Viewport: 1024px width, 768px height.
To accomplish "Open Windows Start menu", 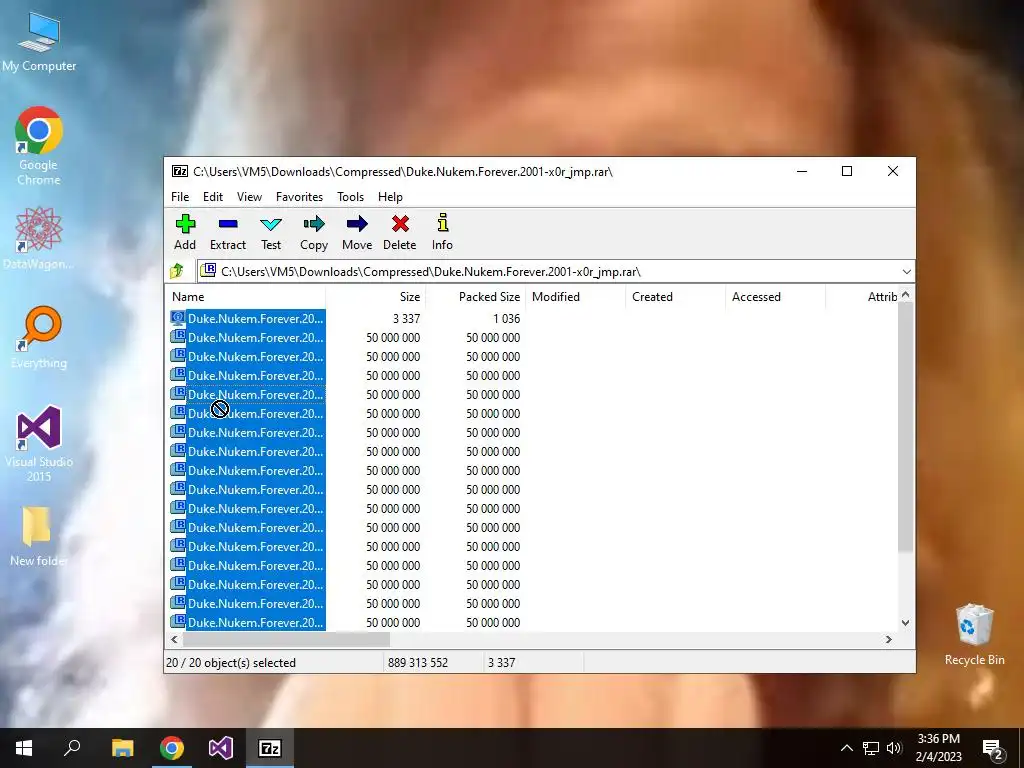I will click(24, 748).
